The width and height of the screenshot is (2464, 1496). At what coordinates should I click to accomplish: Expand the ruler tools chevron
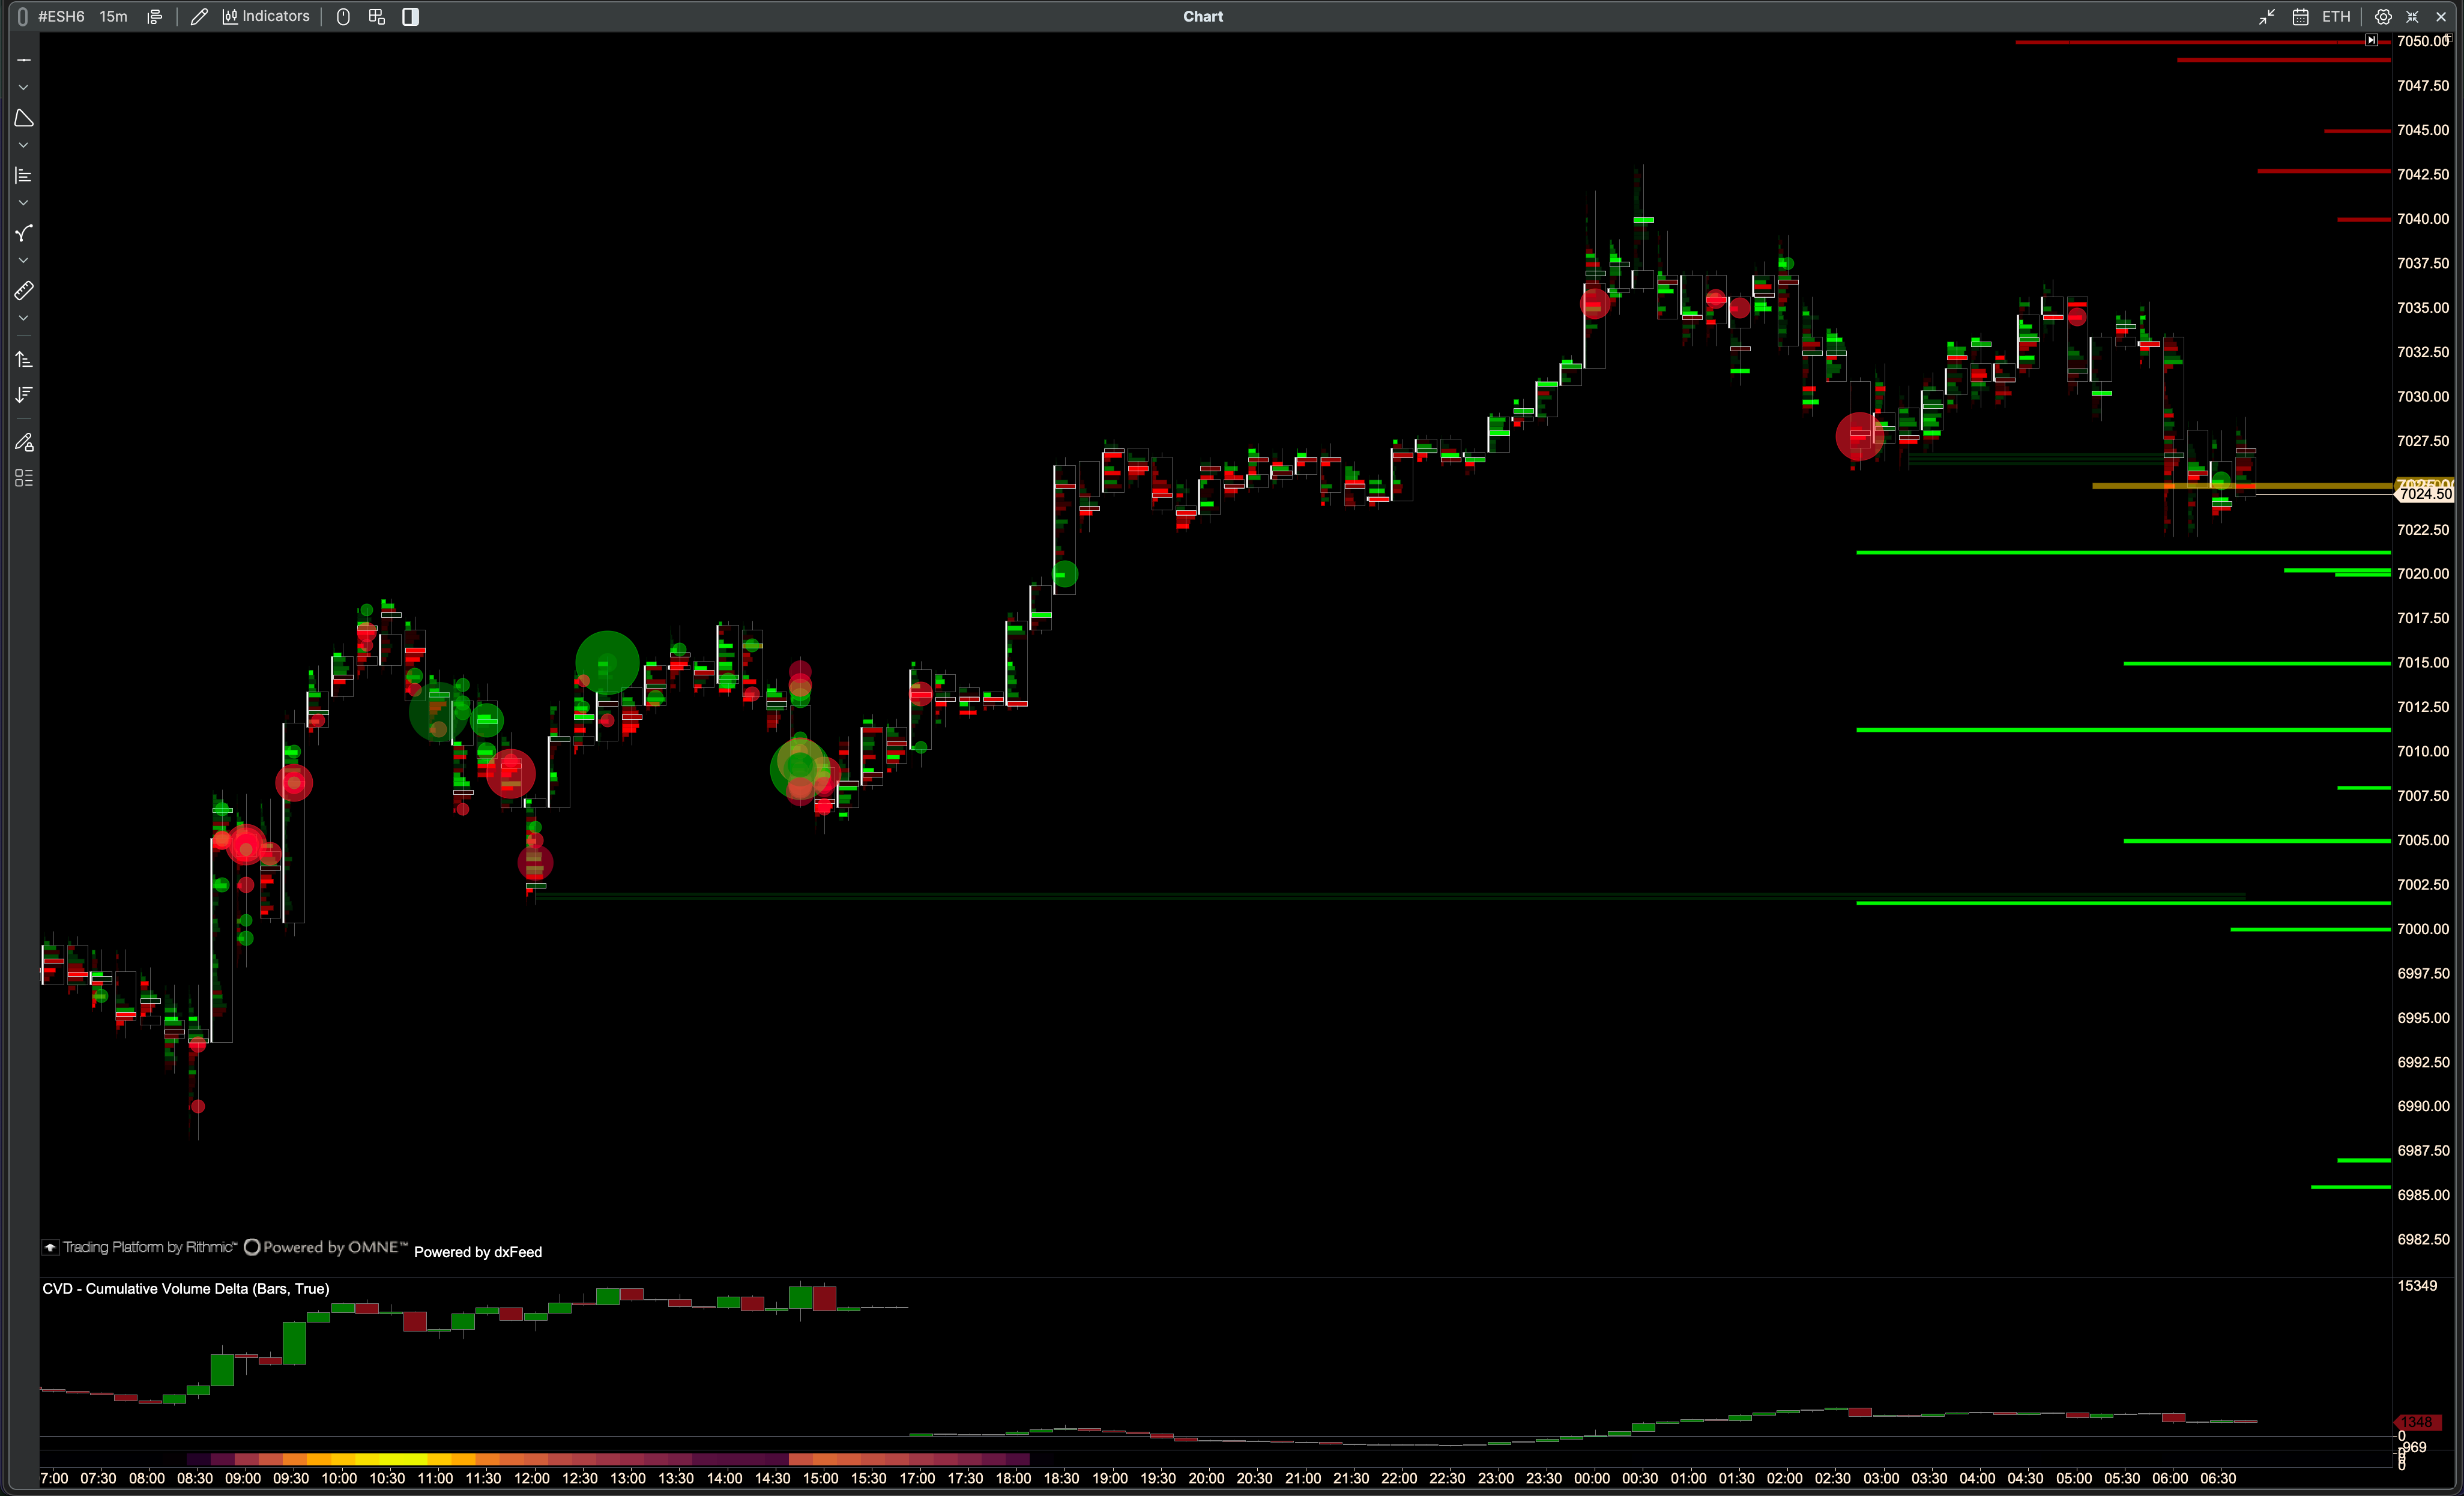(x=24, y=319)
